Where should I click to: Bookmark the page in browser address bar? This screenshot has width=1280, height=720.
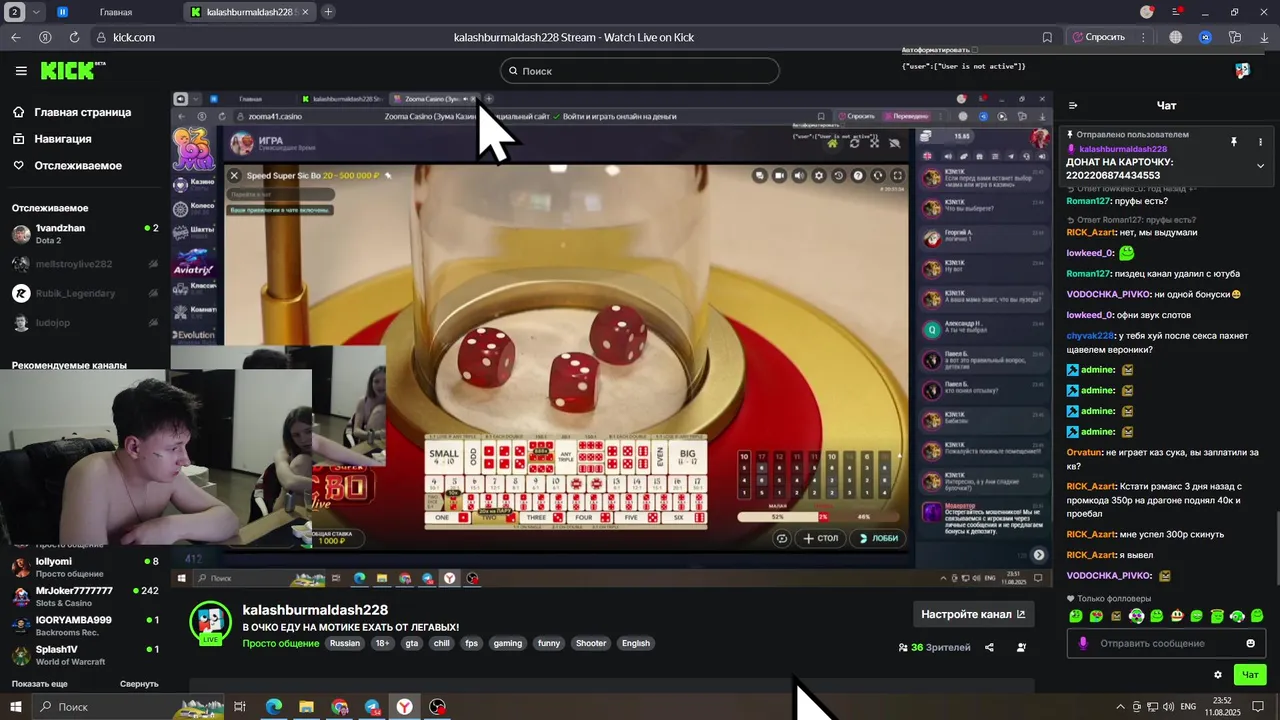point(1047,37)
